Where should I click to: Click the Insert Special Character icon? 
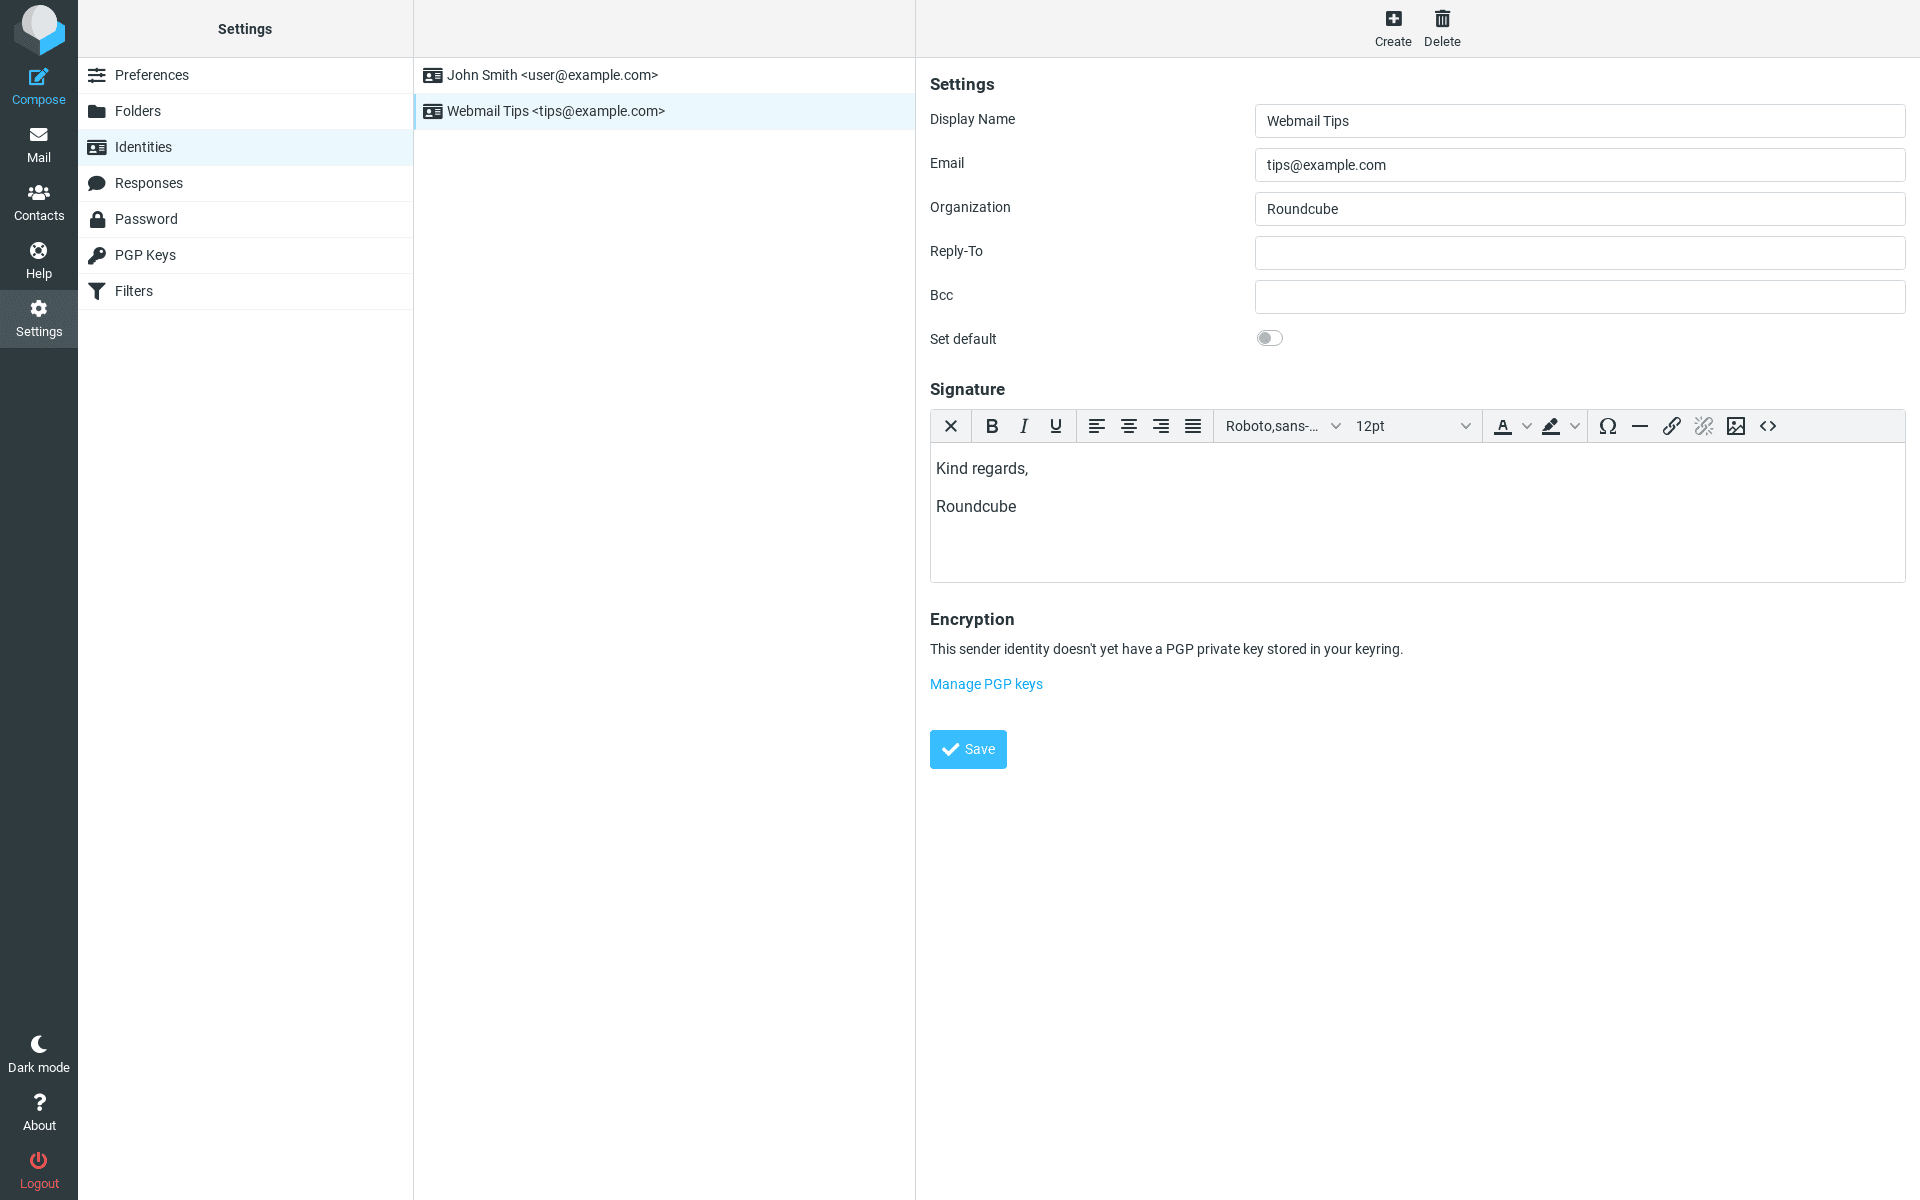pyautogui.click(x=1608, y=424)
